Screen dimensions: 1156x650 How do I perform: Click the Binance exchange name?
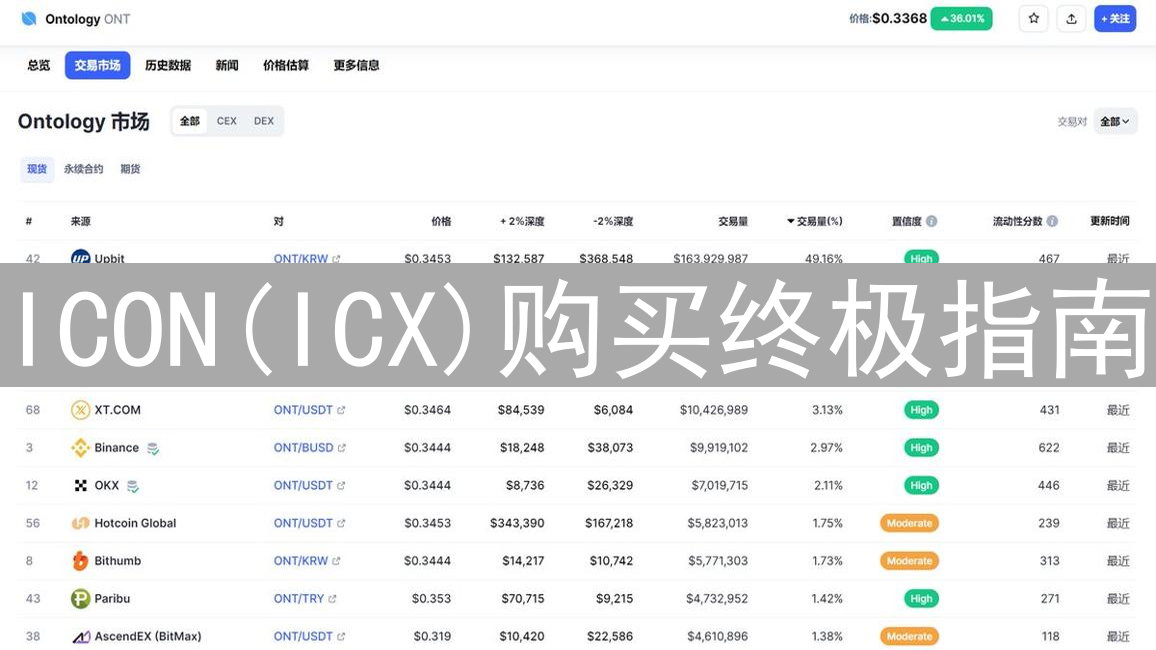pyautogui.click(x=116, y=447)
